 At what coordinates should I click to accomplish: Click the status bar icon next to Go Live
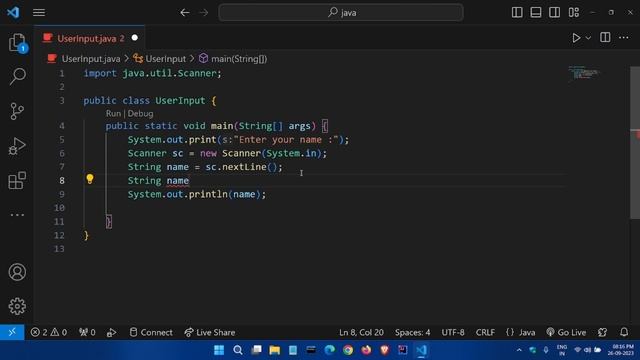coord(602,332)
